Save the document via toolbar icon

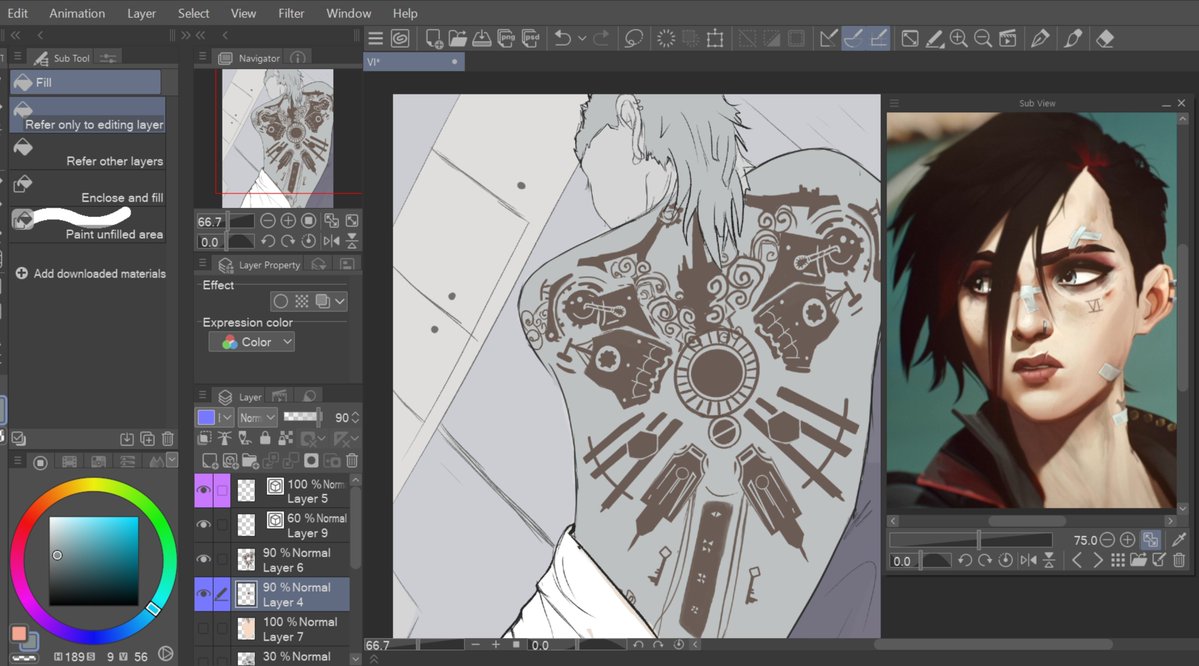[x=482, y=38]
